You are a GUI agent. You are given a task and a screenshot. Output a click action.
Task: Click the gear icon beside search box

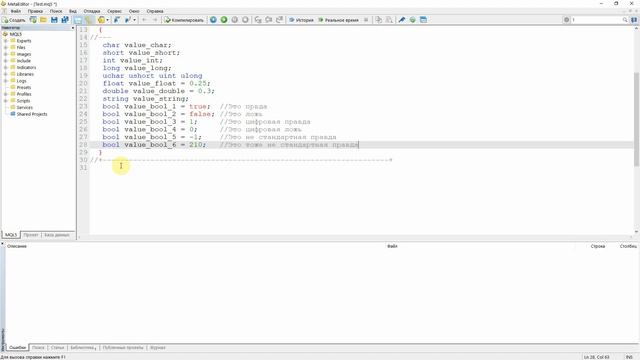point(566,20)
